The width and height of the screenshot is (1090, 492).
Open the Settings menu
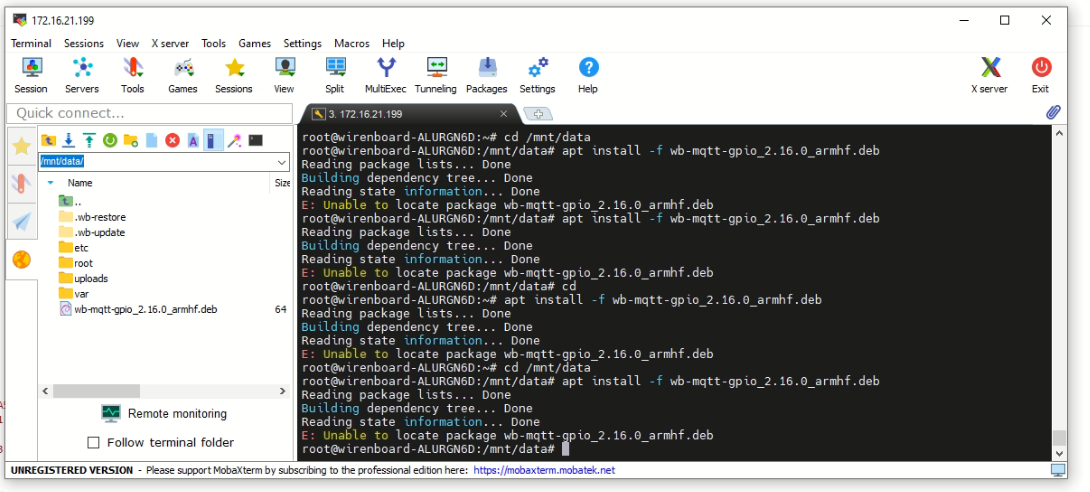click(x=302, y=43)
